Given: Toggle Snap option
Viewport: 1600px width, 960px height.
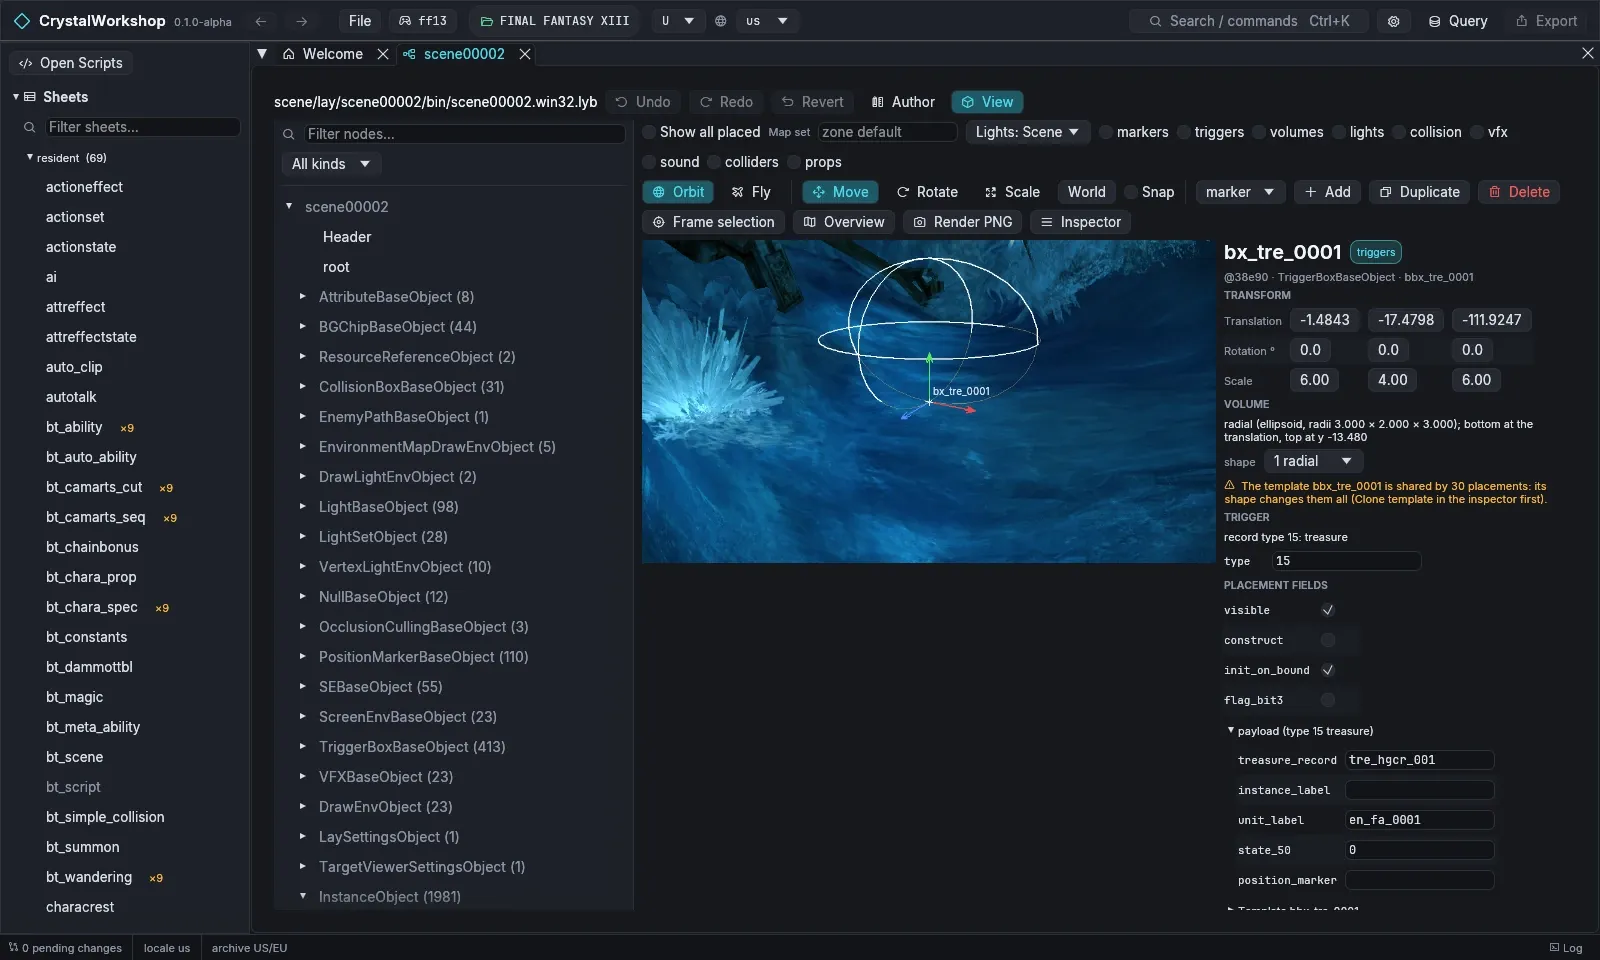Looking at the screenshot, I should pos(1132,192).
